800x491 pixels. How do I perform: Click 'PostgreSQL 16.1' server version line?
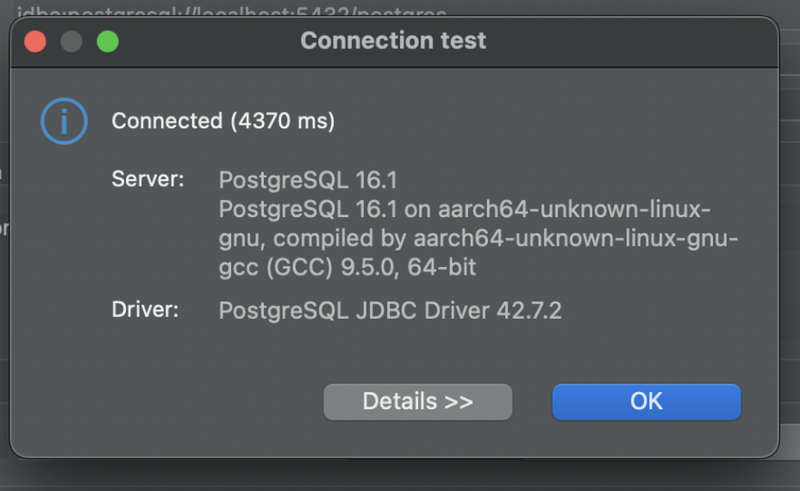pyautogui.click(x=308, y=180)
